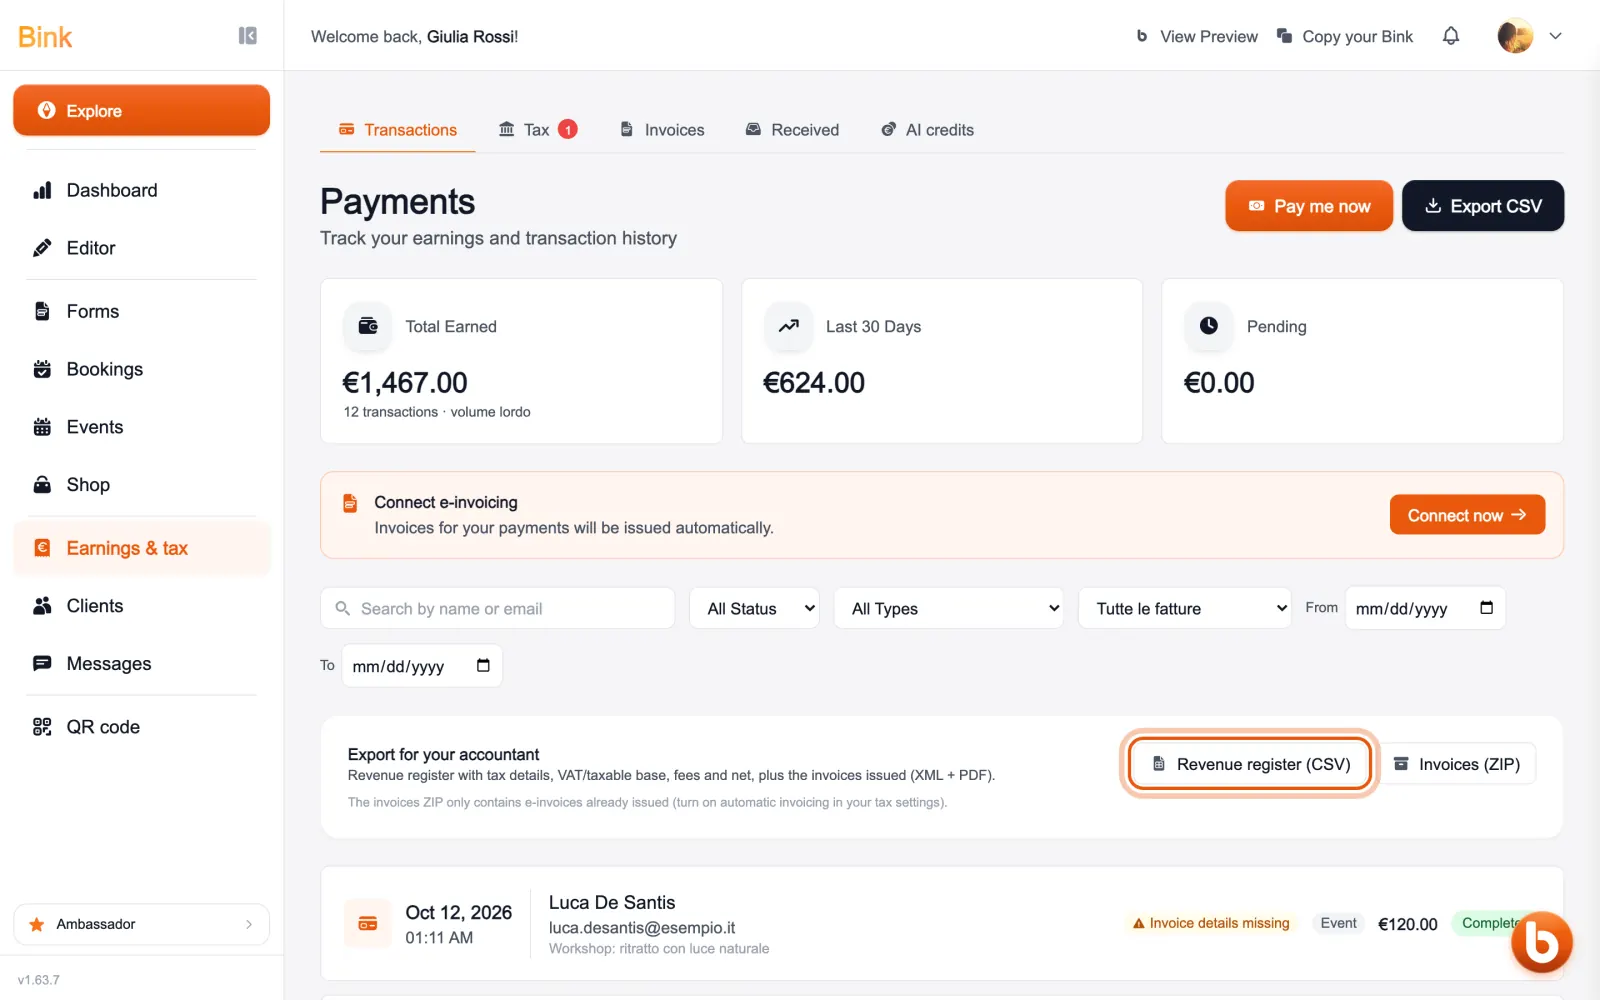The image size is (1600, 1000).
Task: Expand the All Status dropdown
Action: point(755,608)
